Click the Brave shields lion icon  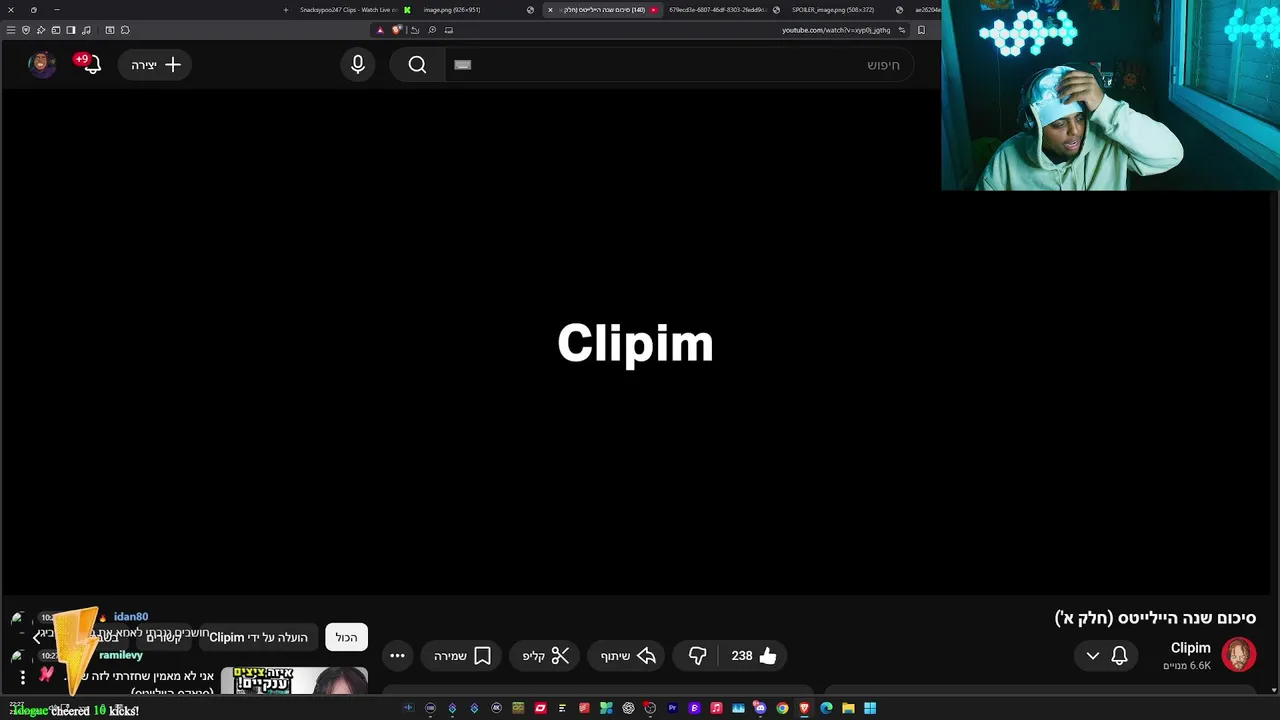(397, 30)
